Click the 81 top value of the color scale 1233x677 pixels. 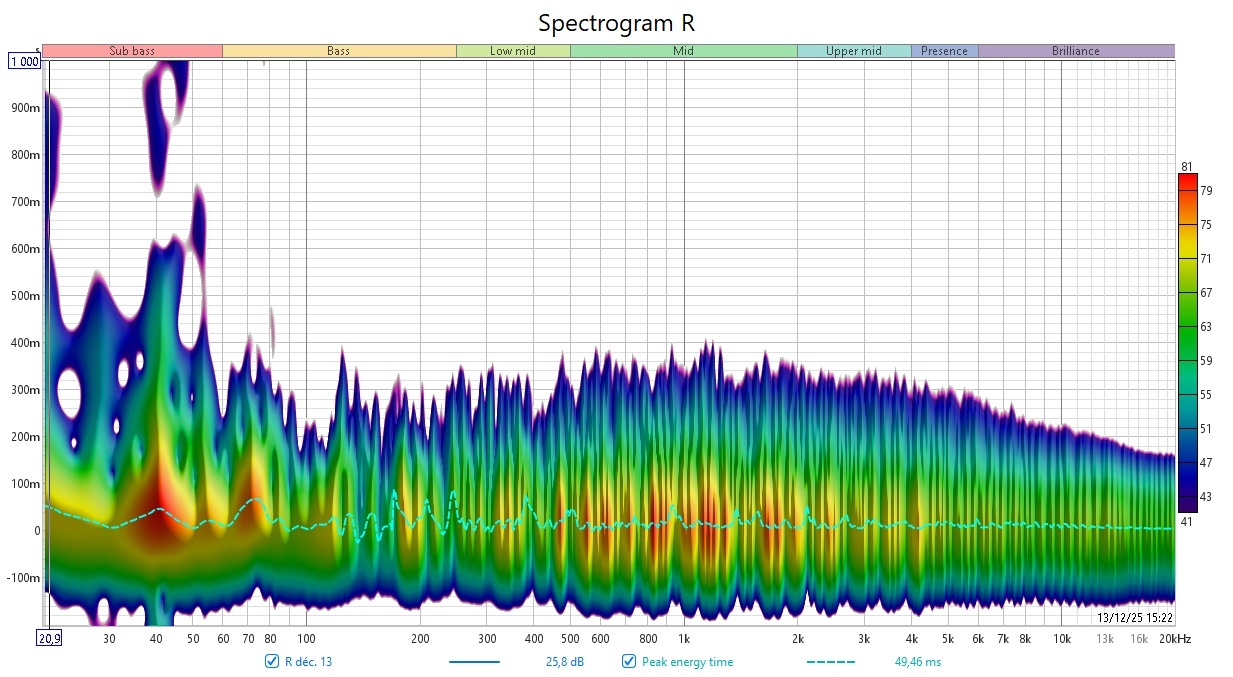[x=1186, y=166]
